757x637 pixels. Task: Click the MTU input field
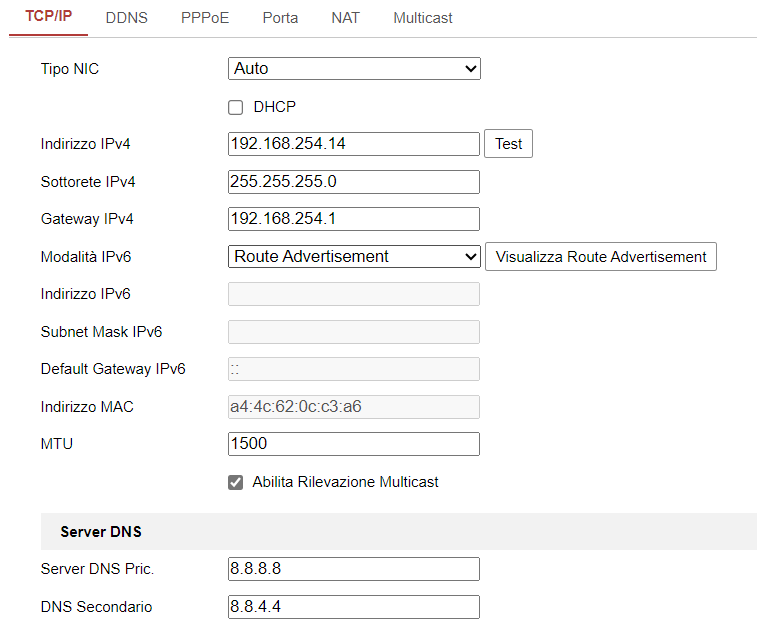coord(354,444)
